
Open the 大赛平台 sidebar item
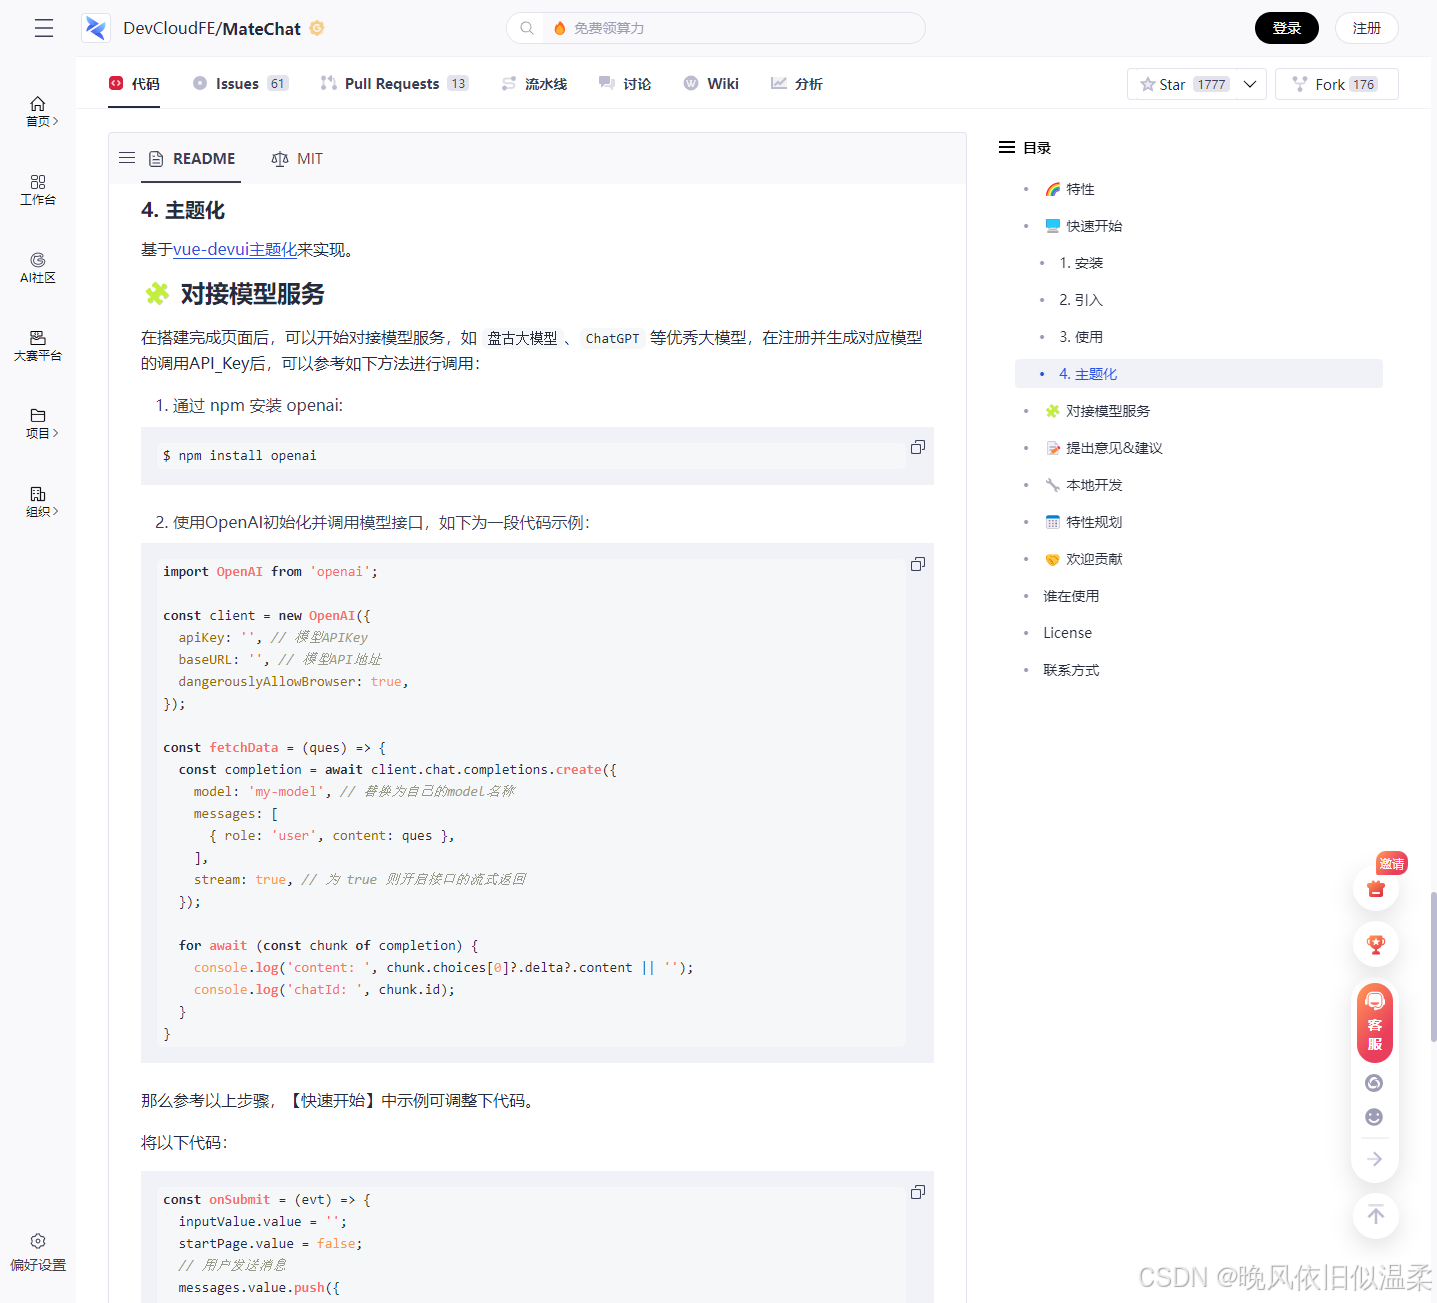[38, 346]
